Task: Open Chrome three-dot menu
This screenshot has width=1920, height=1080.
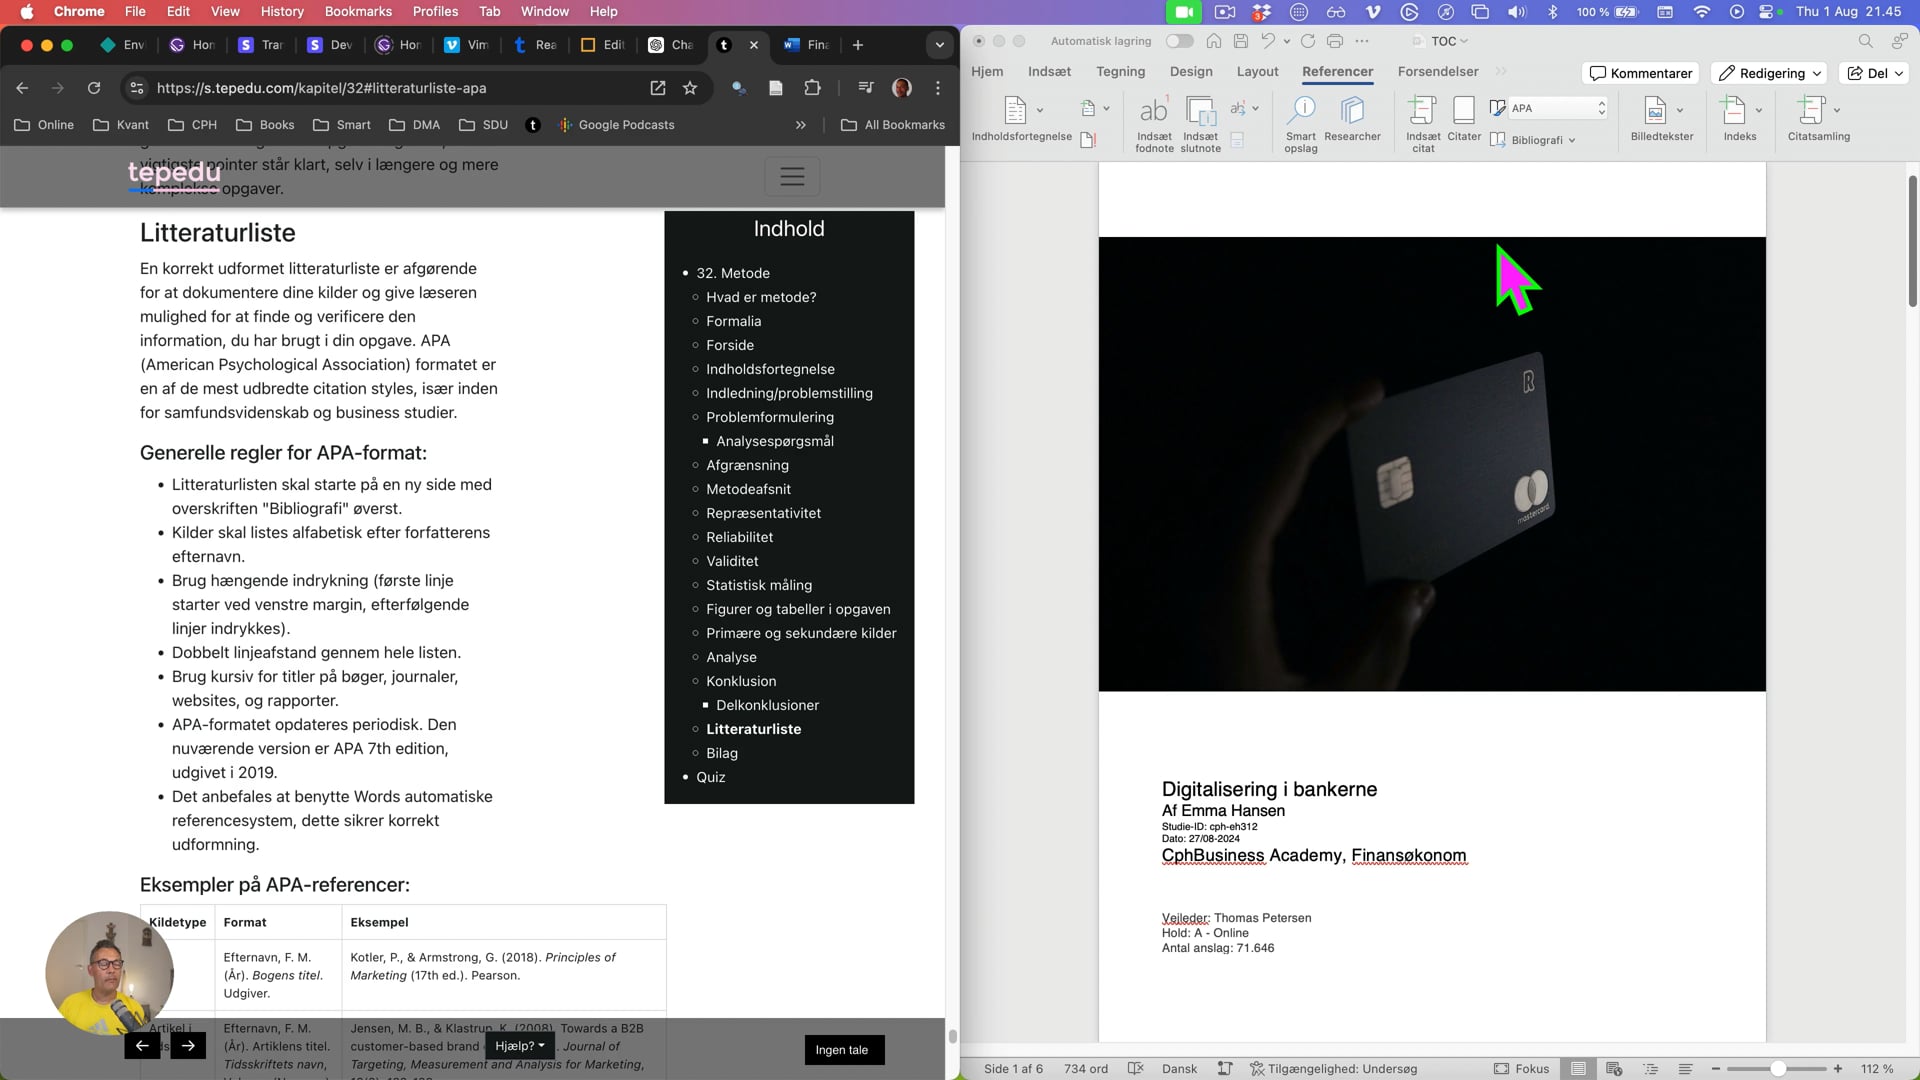Action: (938, 88)
